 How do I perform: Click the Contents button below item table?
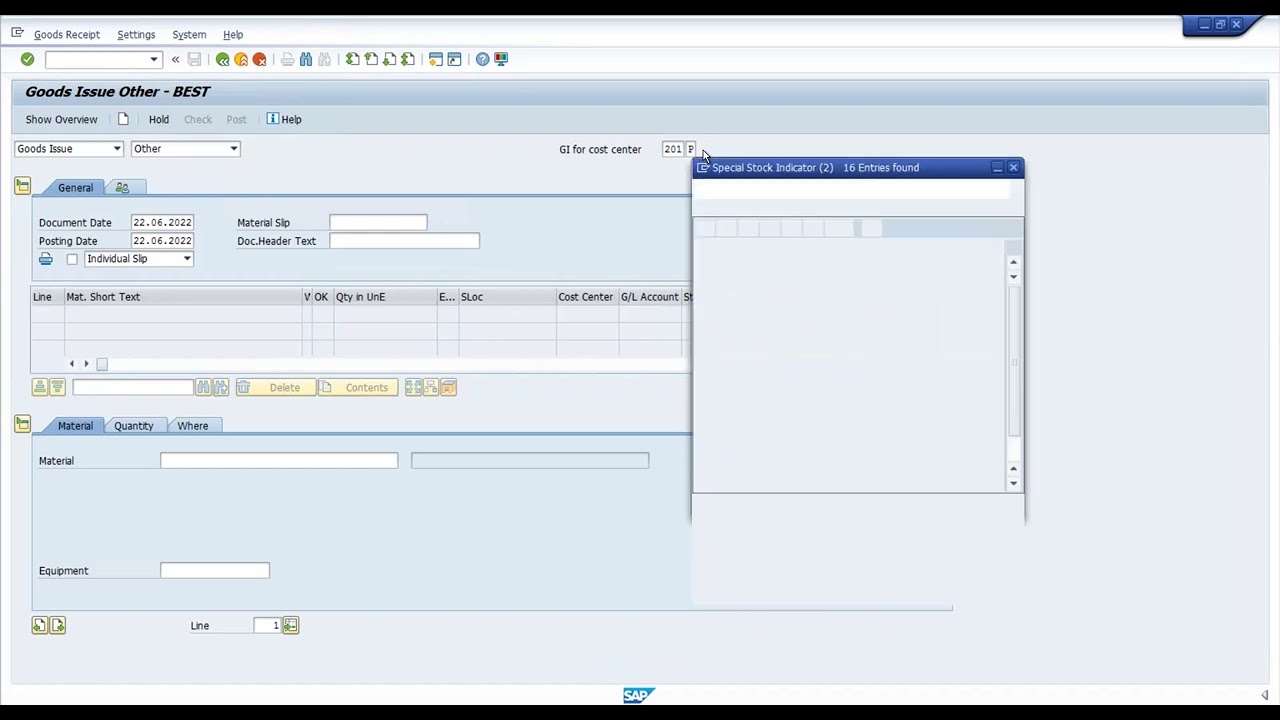(x=357, y=387)
